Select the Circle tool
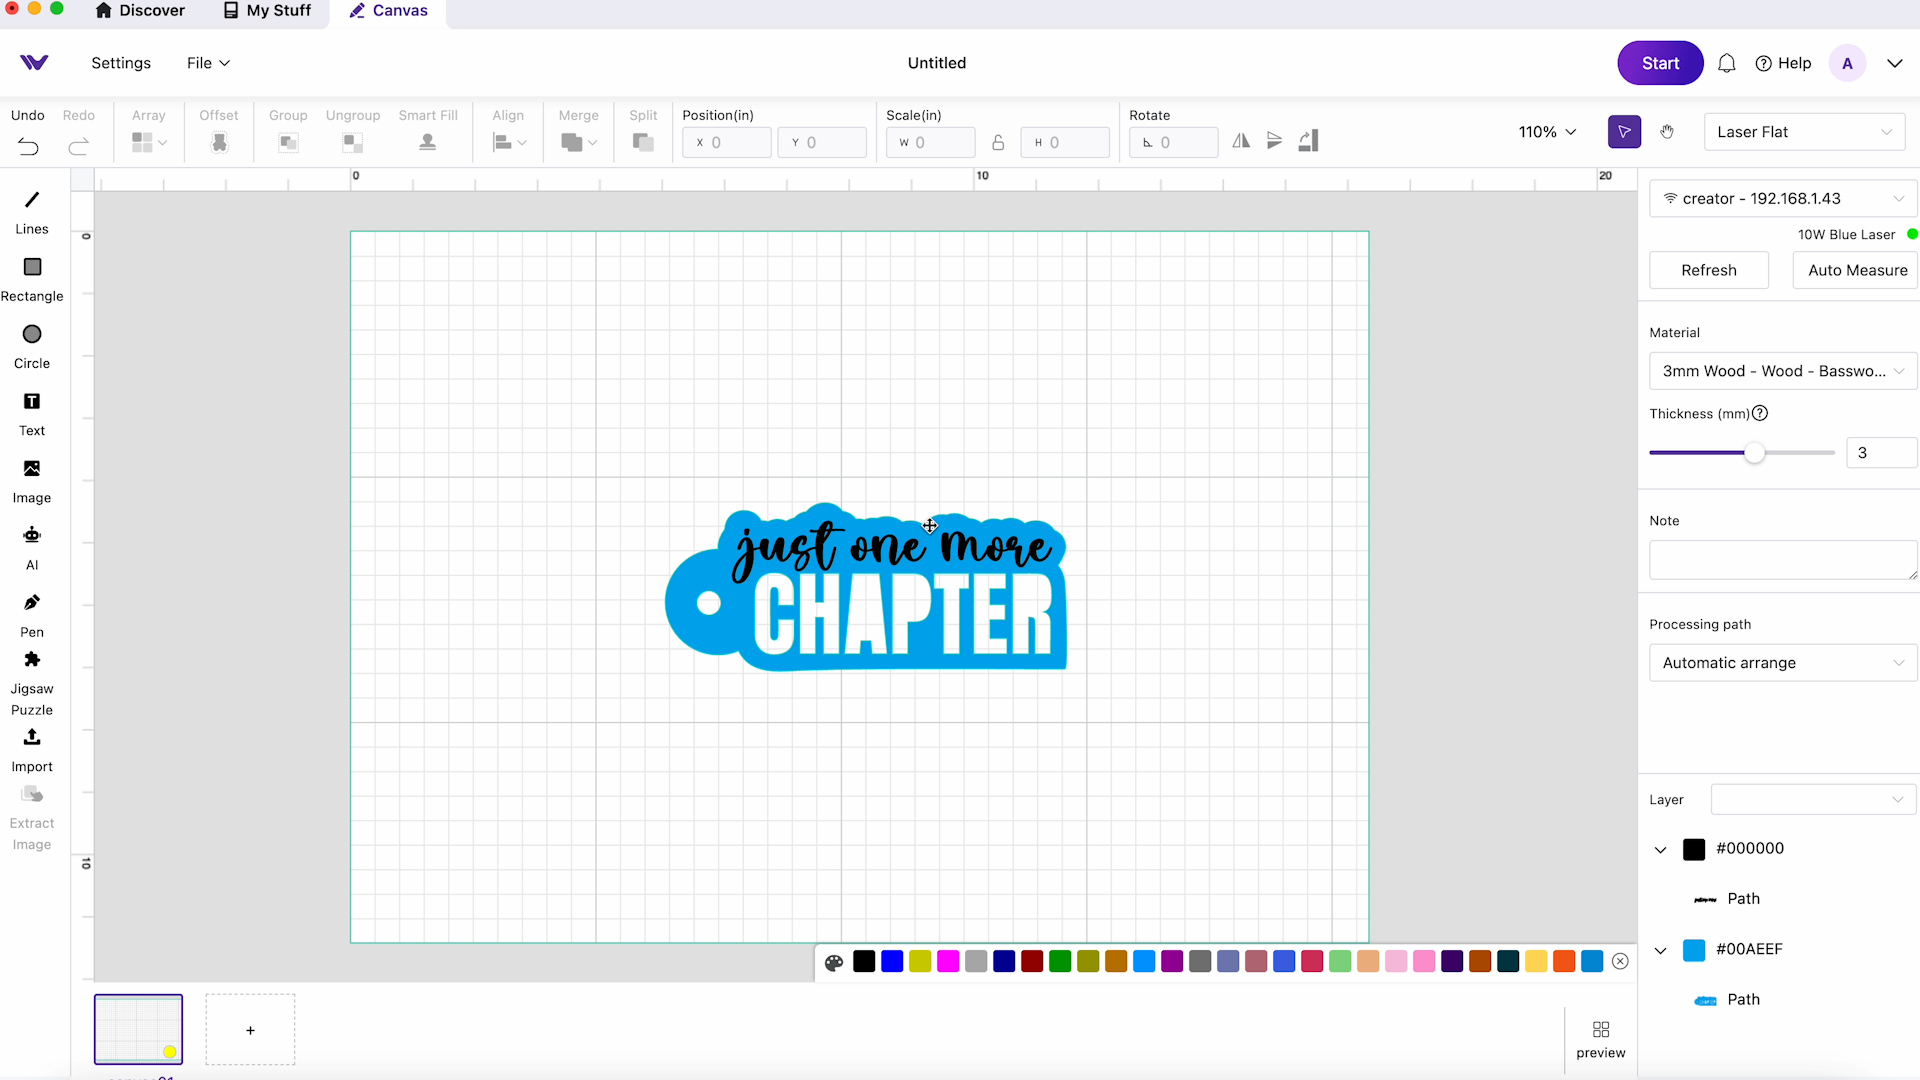1920x1080 pixels. (32, 334)
